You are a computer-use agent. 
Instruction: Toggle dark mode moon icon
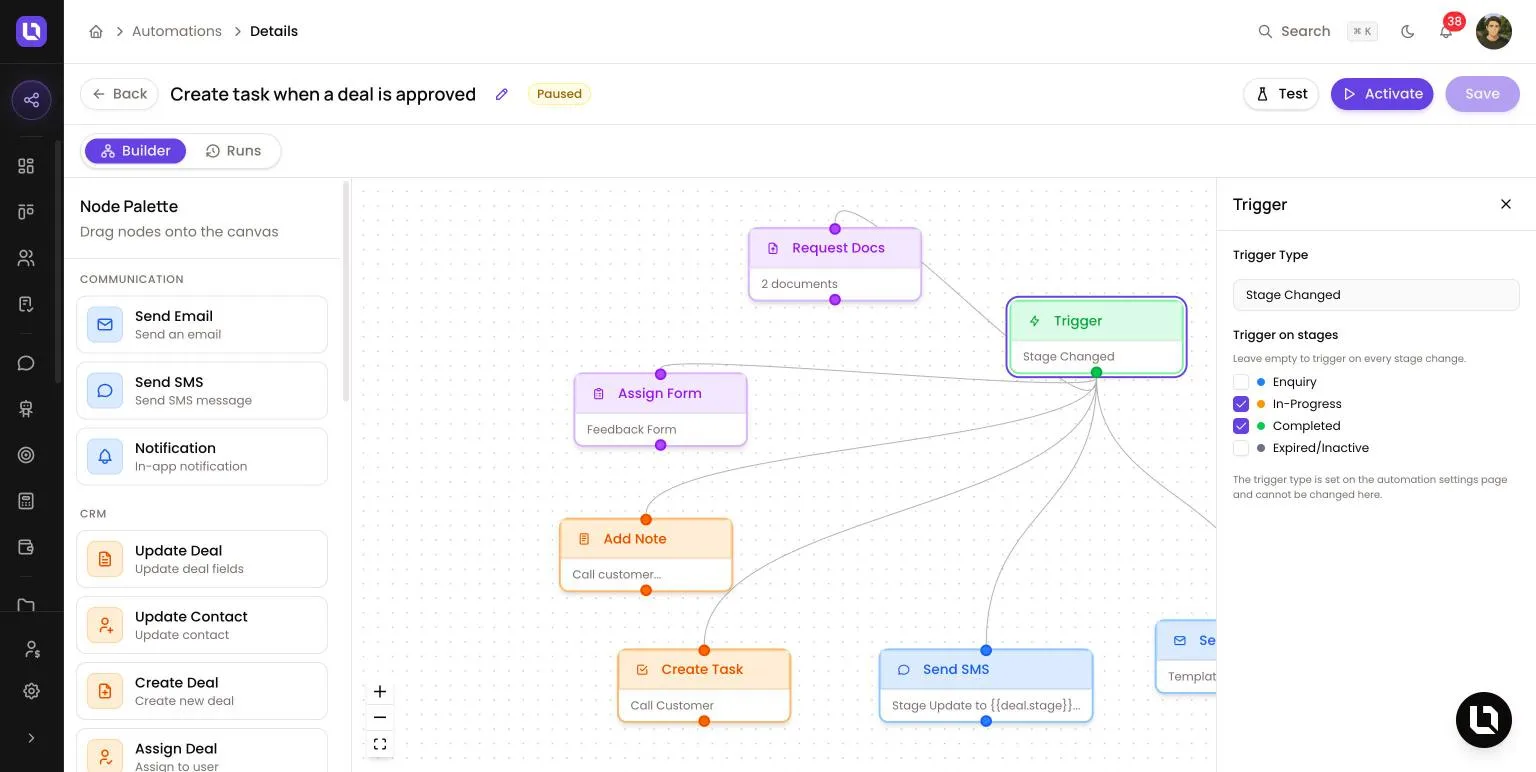click(1408, 31)
